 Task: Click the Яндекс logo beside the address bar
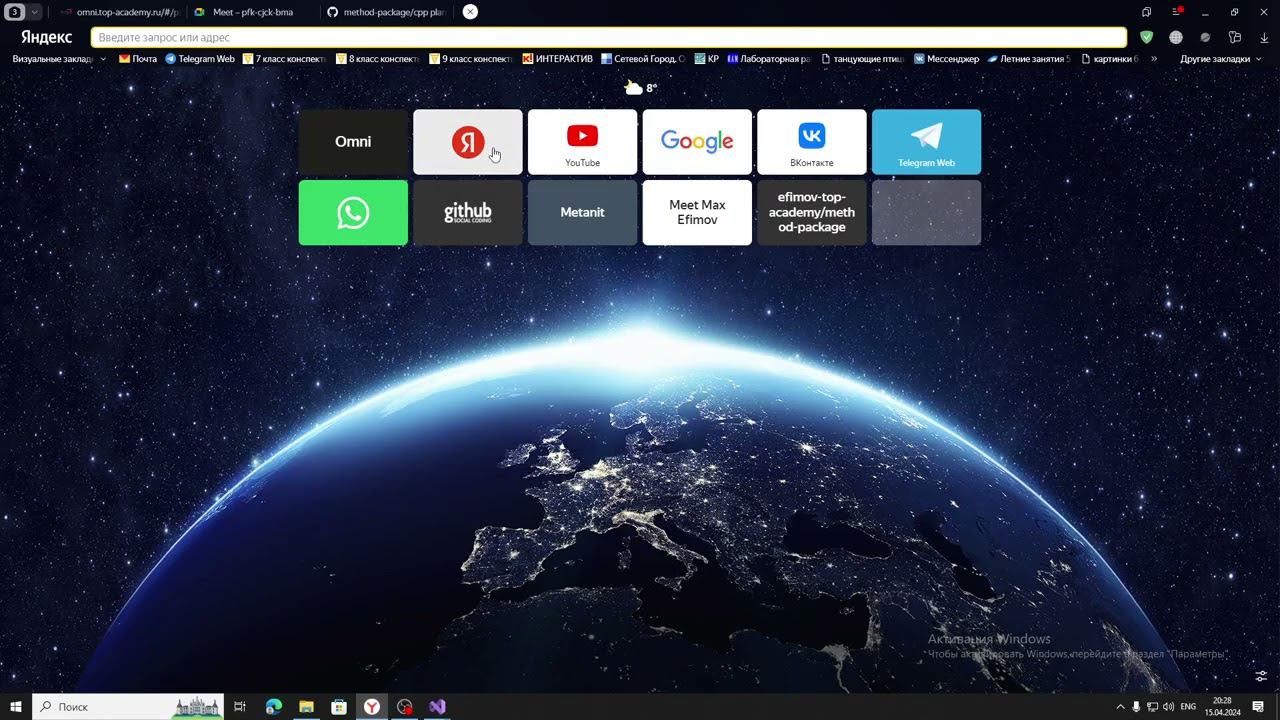tap(46, 37)
